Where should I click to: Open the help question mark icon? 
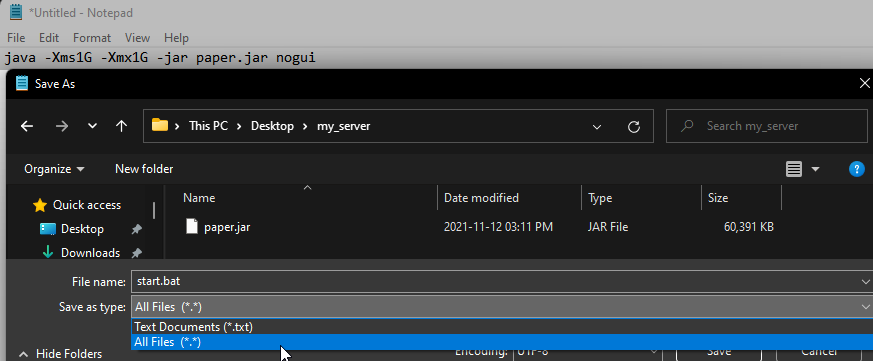(856, 169)
